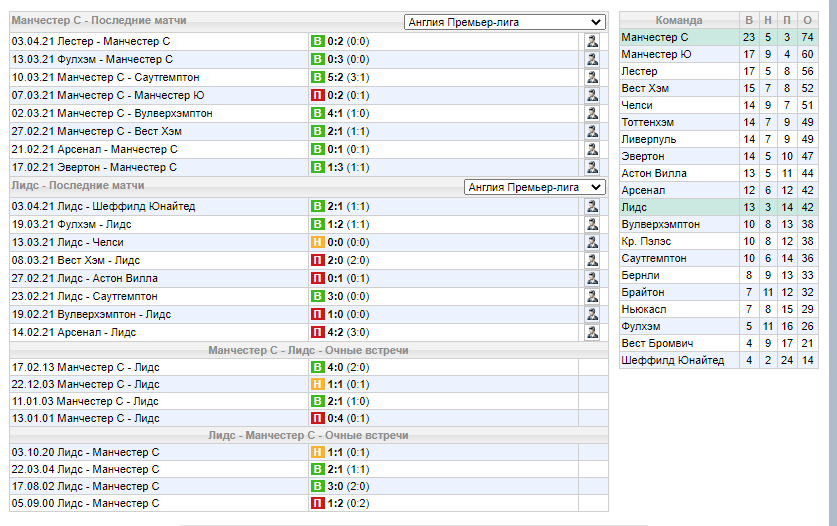
Task: Click score 5:2 (3:1) of Саутгемптон match
Action: (348, 77)
